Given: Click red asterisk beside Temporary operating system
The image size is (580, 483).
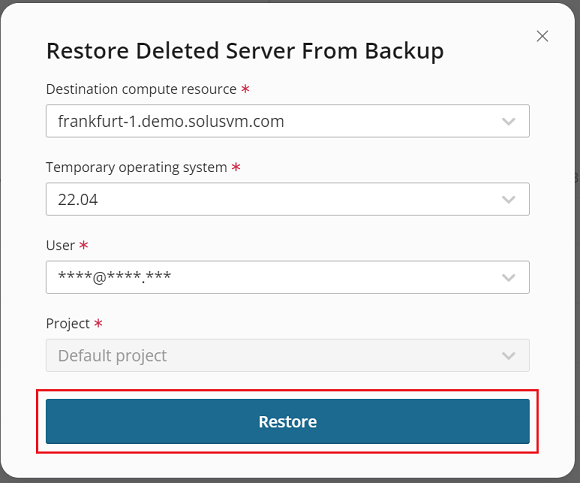Looking at the screenshot, I should (236, 167).
